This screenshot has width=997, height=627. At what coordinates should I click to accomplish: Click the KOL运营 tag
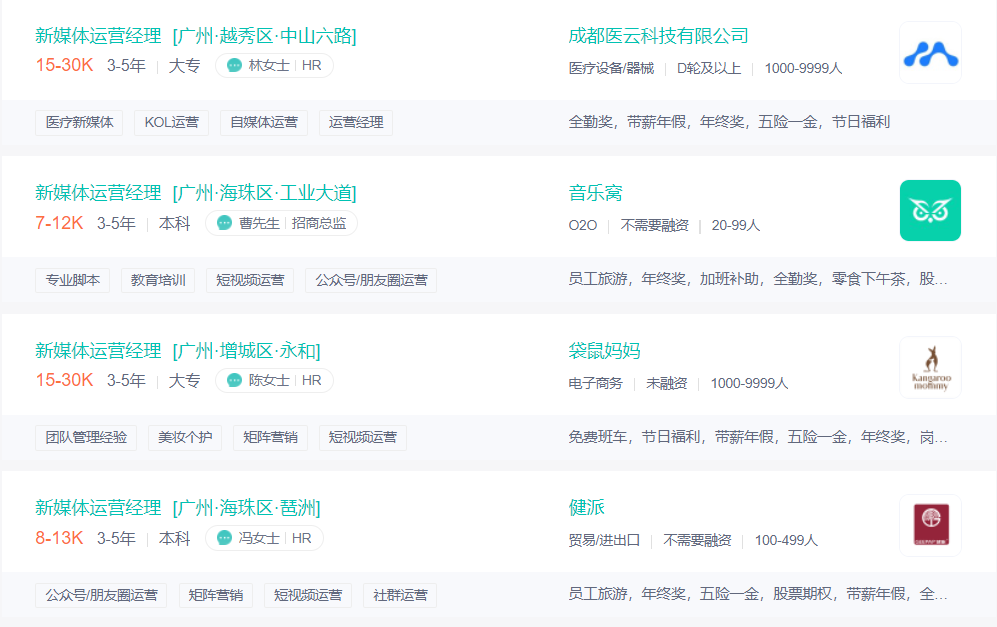click(x=172, y=123)
